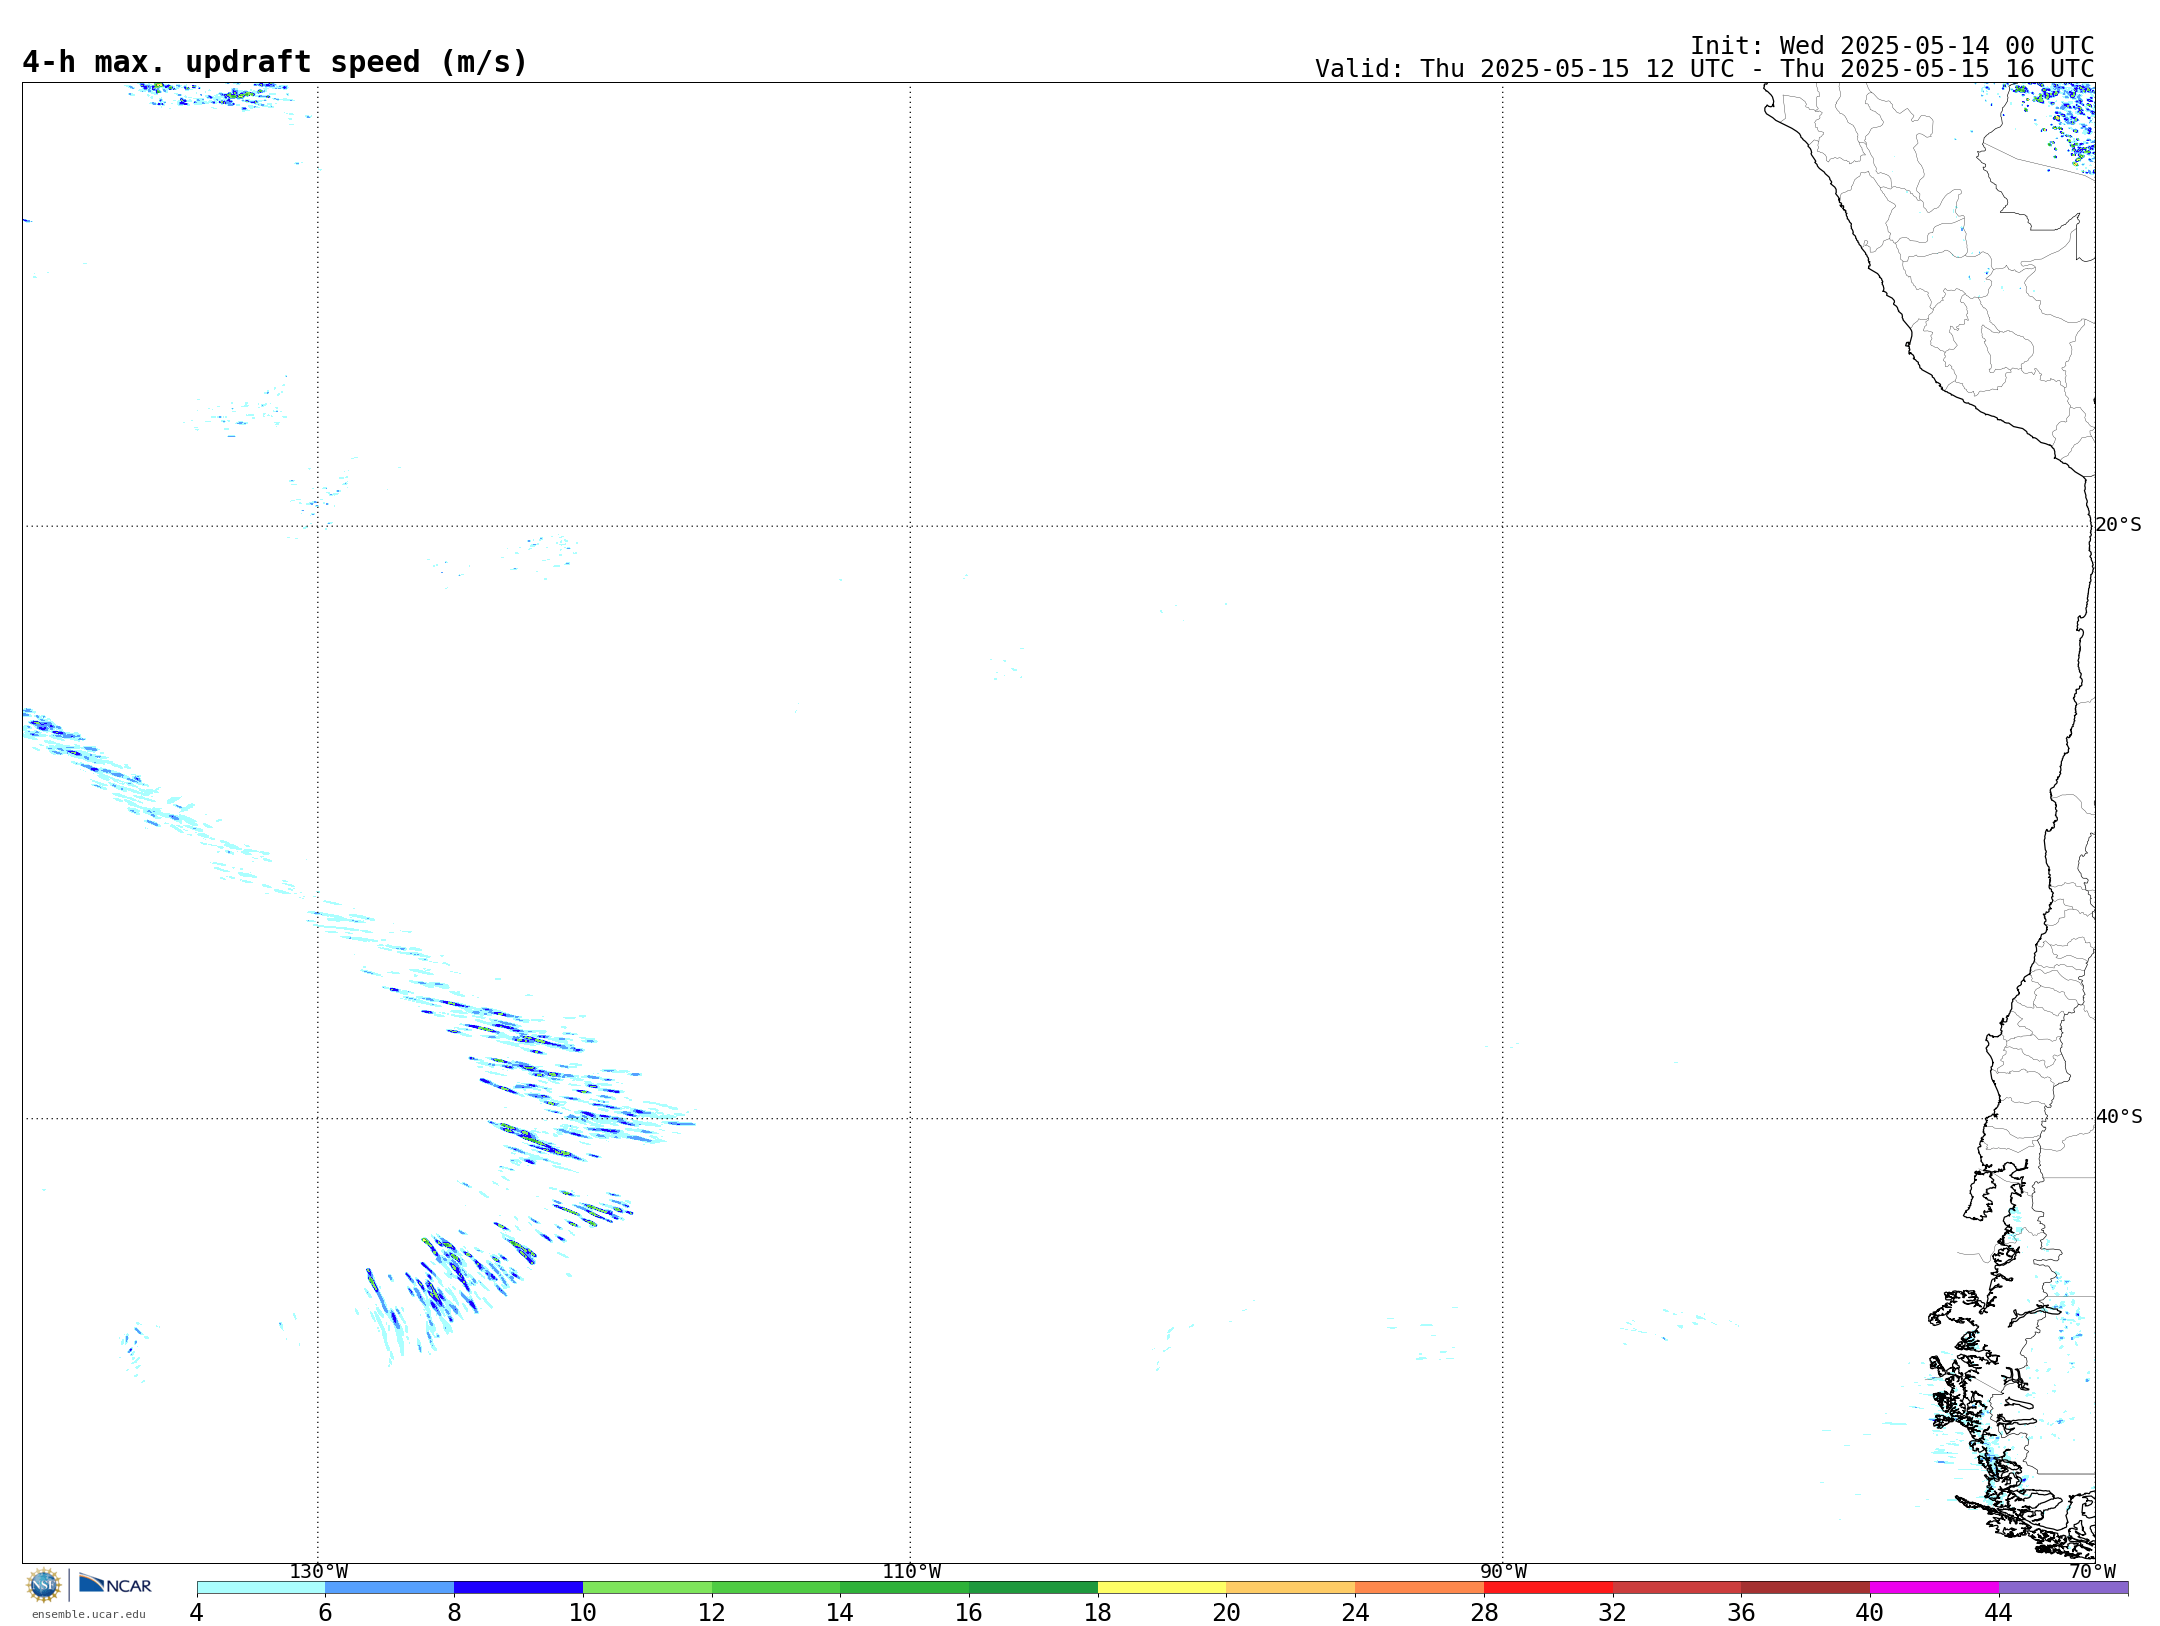Click the 110°W longitude label
The width and height of the screenshot is (2160, 1626).
pyautogui.click(x=911, y=1572)
